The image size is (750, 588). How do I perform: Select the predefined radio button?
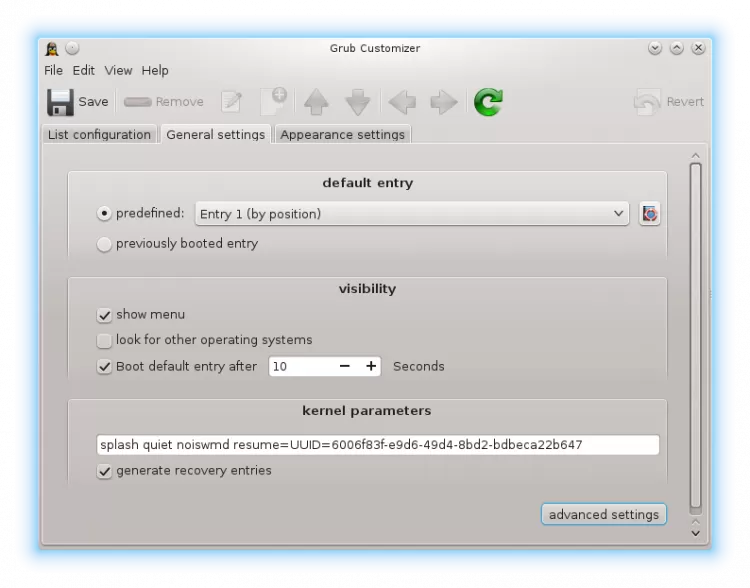[104, 213]
